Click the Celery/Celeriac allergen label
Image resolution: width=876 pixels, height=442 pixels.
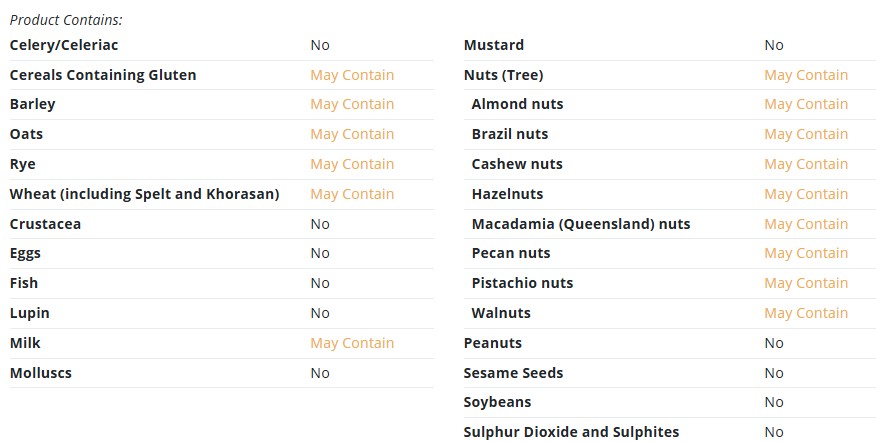pyautogui.click(x=64, y=45)
